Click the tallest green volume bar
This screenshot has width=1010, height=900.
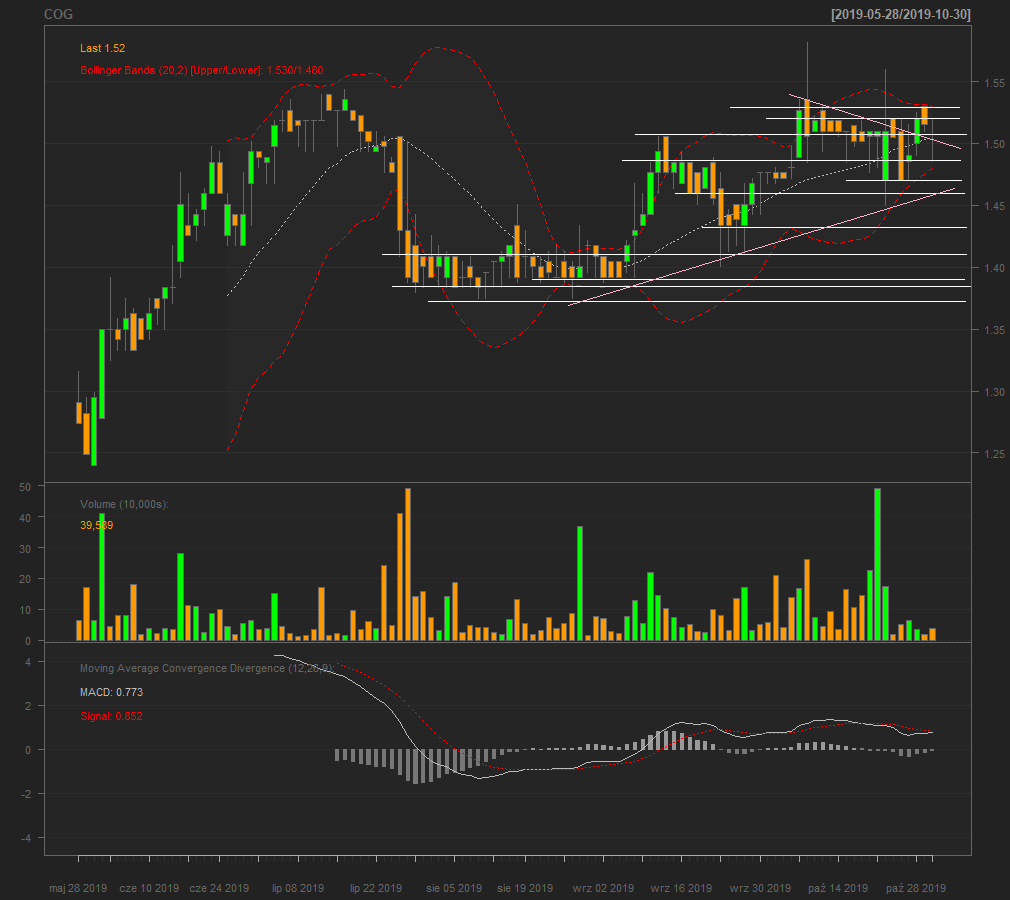(x=877, y=564)
